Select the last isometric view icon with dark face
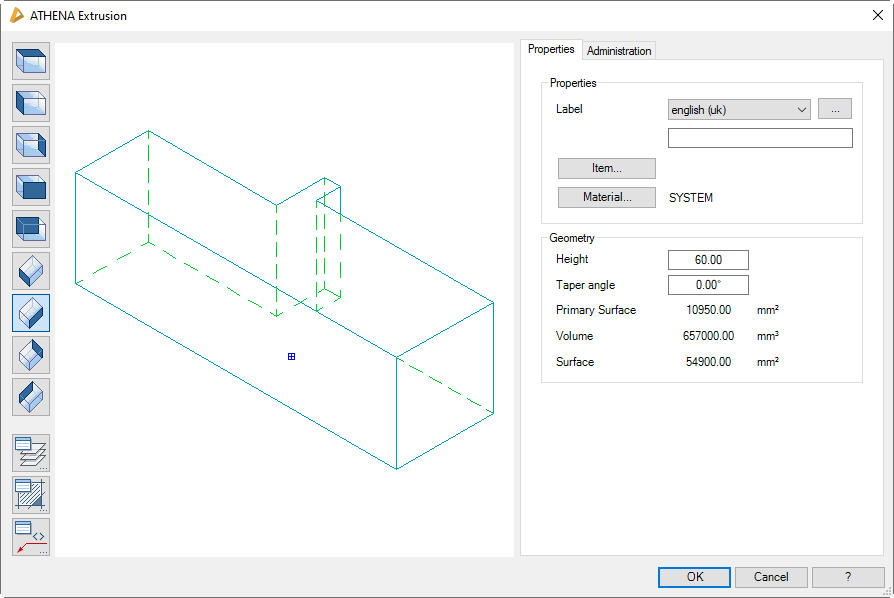The height and width of the screenshot is (598, 894). pyautogui.click(x=31, y=397)
